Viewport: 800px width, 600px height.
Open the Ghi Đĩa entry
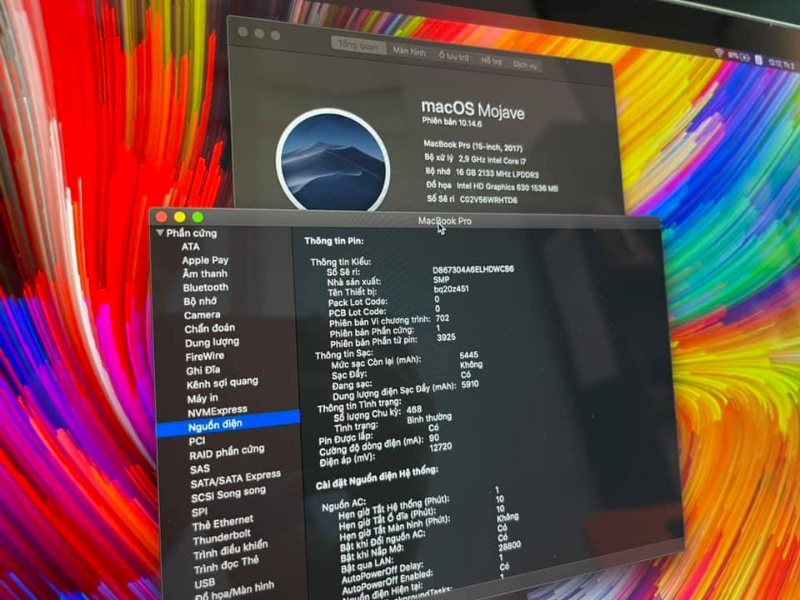click(x=203, y=370)
